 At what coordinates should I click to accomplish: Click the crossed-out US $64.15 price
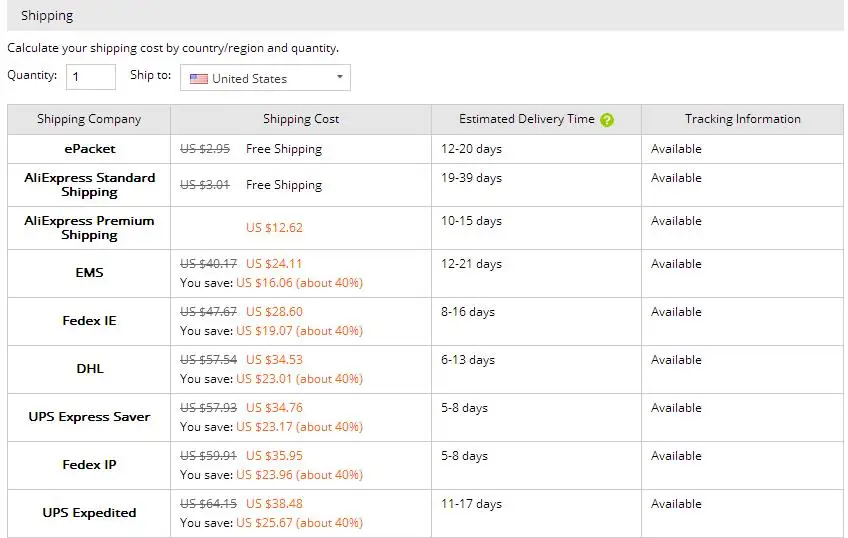pyautogui.click(x=208, y=504)
